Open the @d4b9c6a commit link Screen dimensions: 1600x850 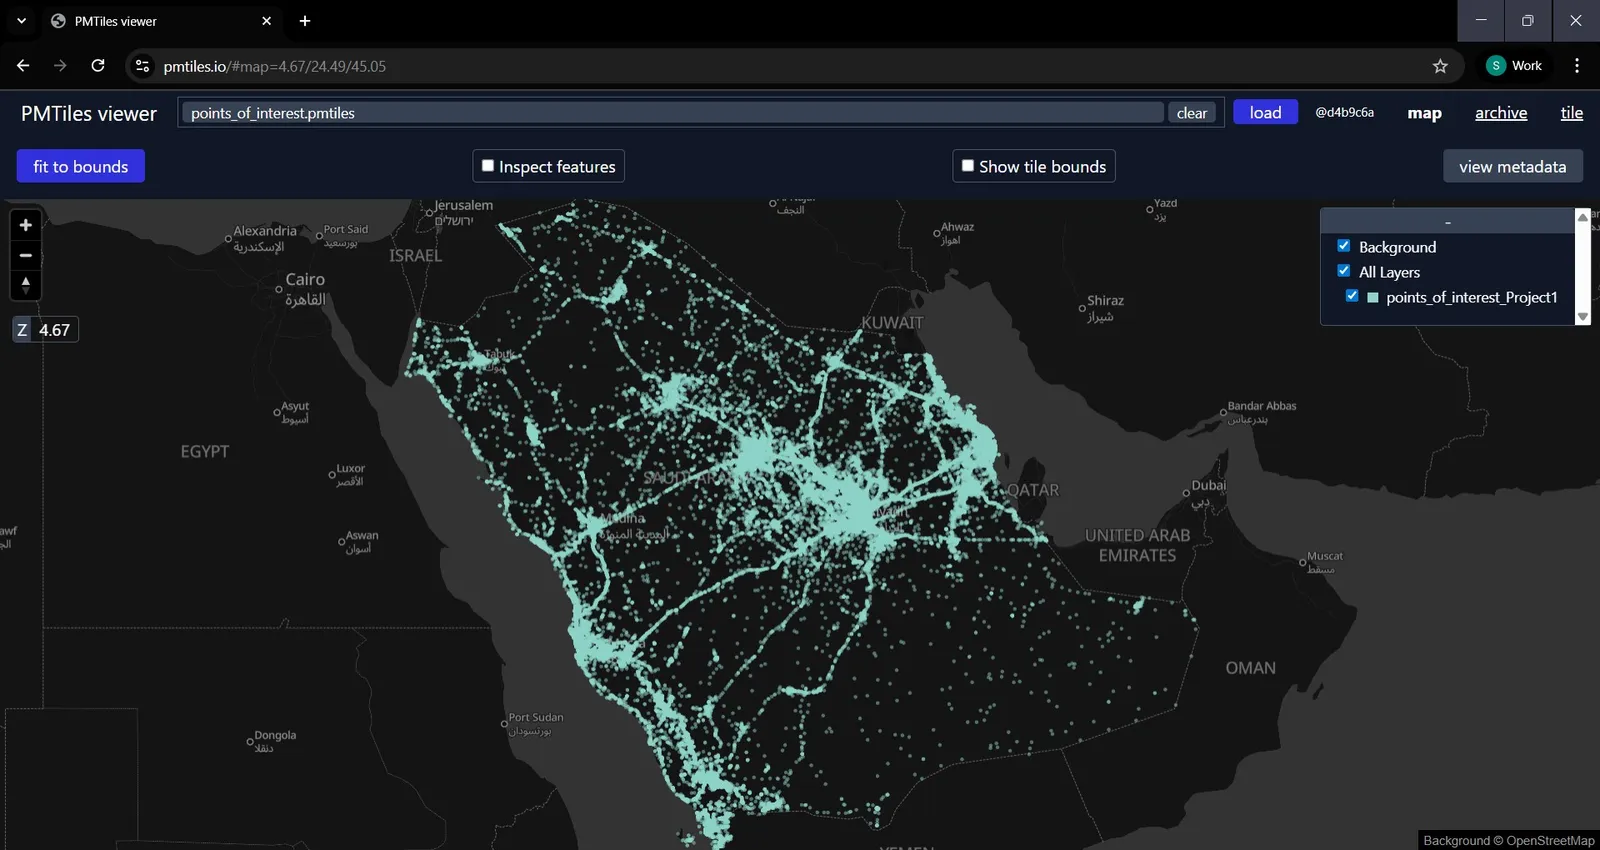coord(1344,112)
